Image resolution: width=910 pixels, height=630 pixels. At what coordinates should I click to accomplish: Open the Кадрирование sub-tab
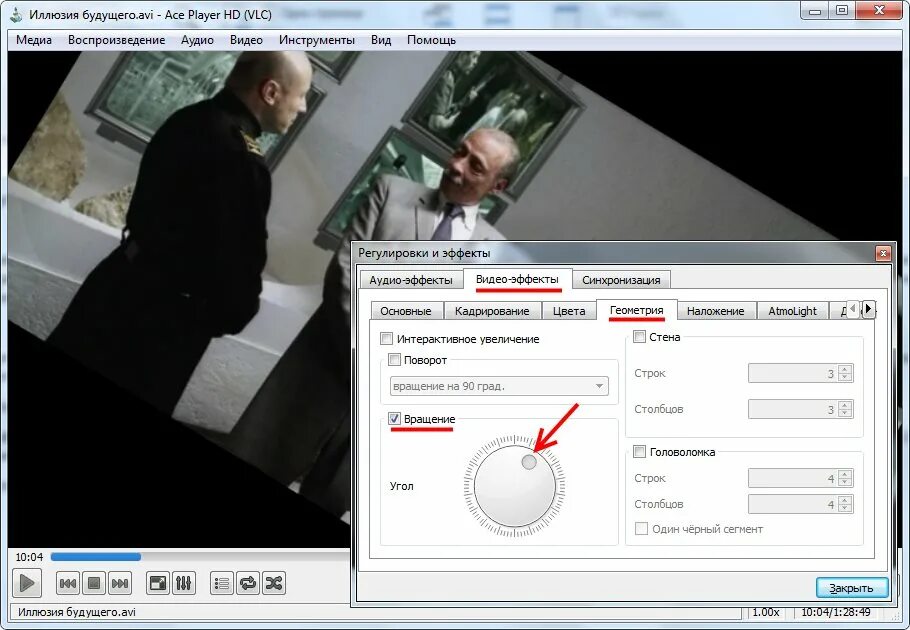(492, 311)
